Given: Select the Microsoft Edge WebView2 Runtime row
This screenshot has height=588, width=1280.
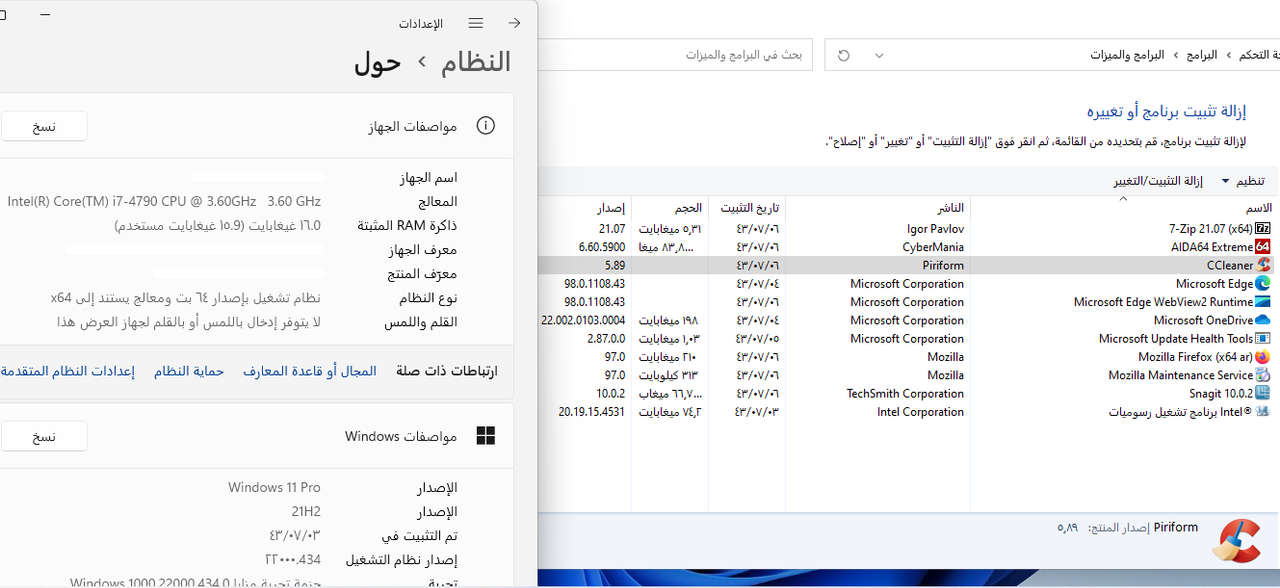Looking at the screenshot, I should [908, 302].
